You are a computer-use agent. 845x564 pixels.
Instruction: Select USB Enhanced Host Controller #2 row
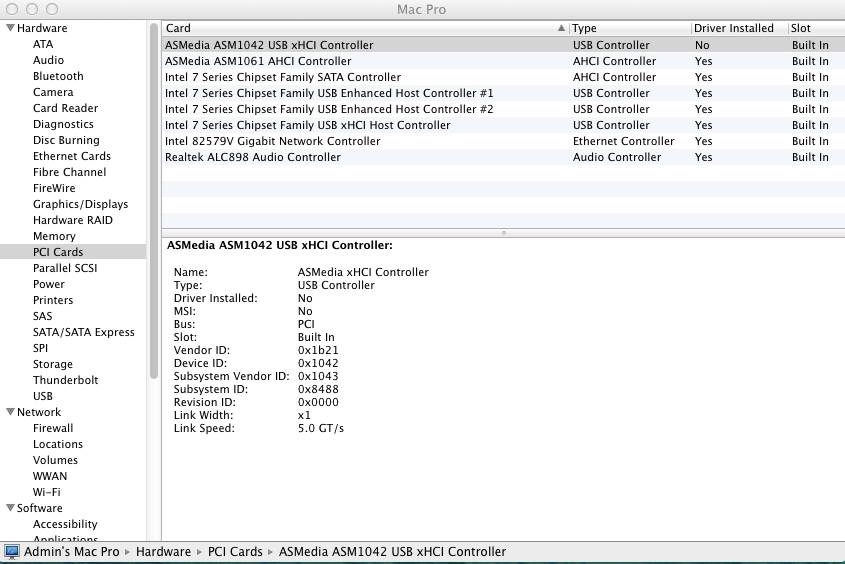503,109
